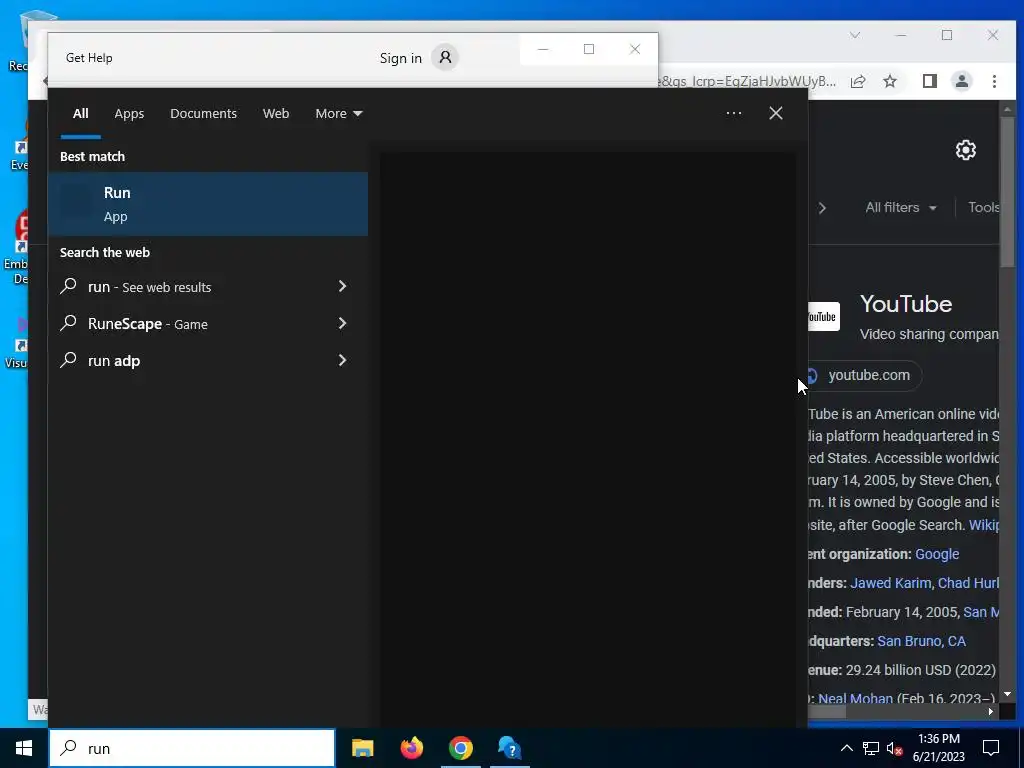Open the San Bruno, CA headquarters link
The height and width of the screenshot is (768, 1024).
pos(921,641)
